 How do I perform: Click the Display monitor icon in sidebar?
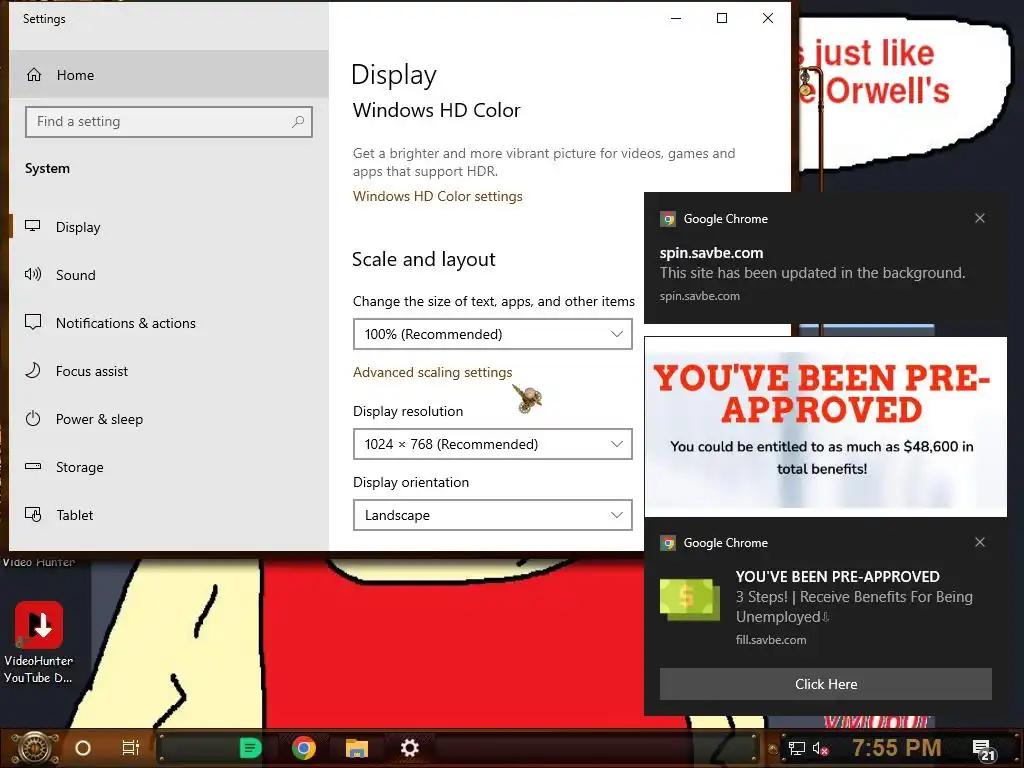coord(33,226)
